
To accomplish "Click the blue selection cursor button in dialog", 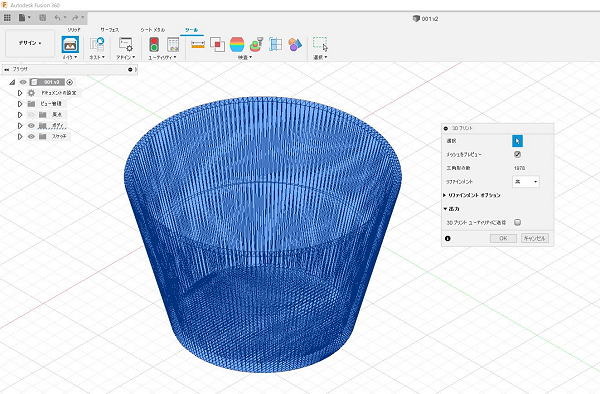I will pyautogui.click(x=517, y=141).
